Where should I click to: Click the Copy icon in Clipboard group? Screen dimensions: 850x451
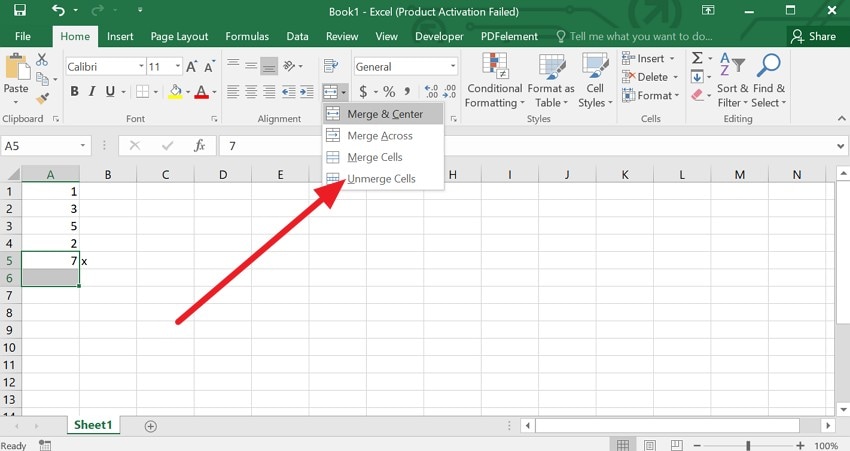42,79
